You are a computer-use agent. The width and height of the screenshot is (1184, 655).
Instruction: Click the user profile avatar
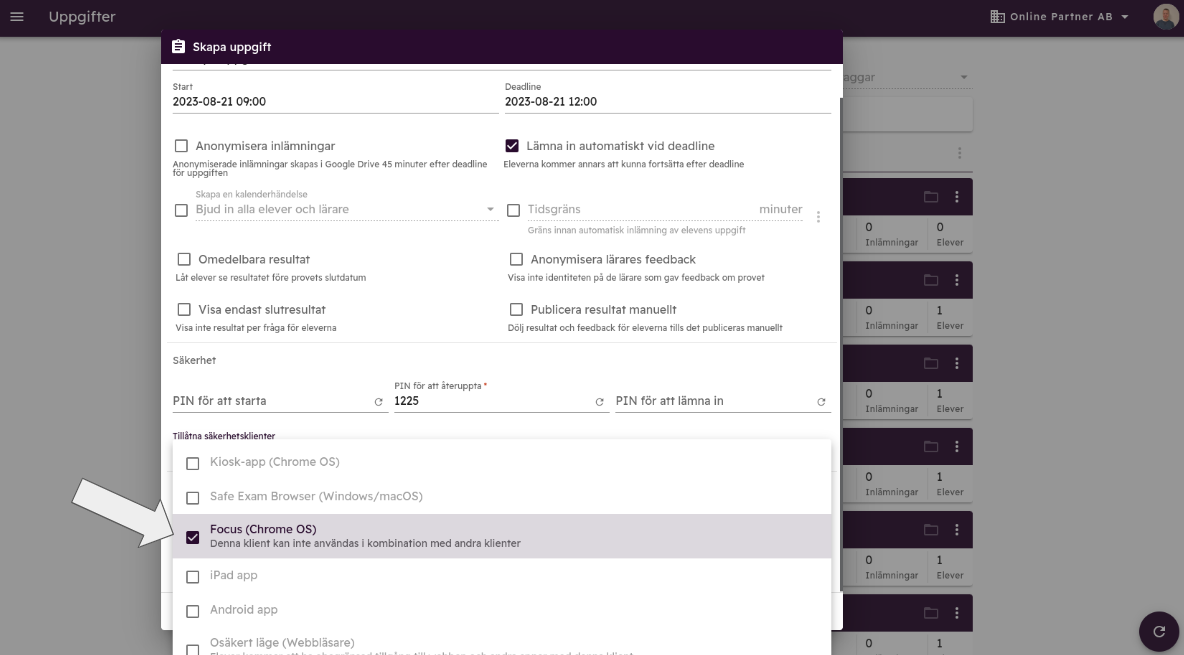tap(1165, 17)
